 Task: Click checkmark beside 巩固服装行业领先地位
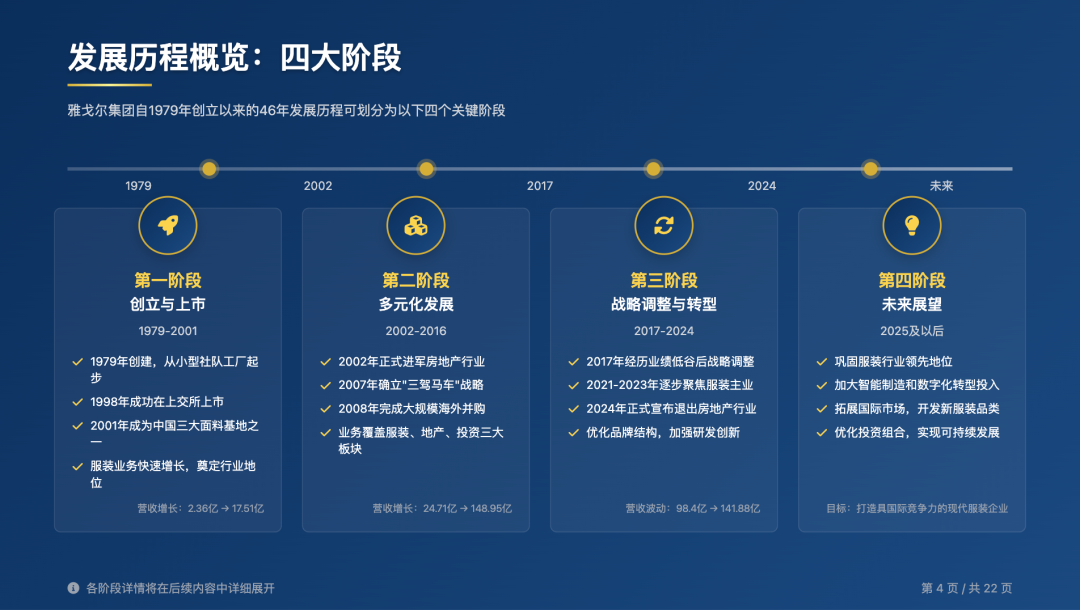pos(822,362)
